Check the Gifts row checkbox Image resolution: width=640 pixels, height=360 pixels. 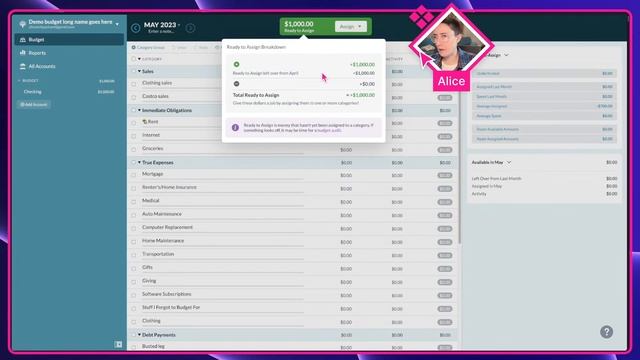click(133, 268)
